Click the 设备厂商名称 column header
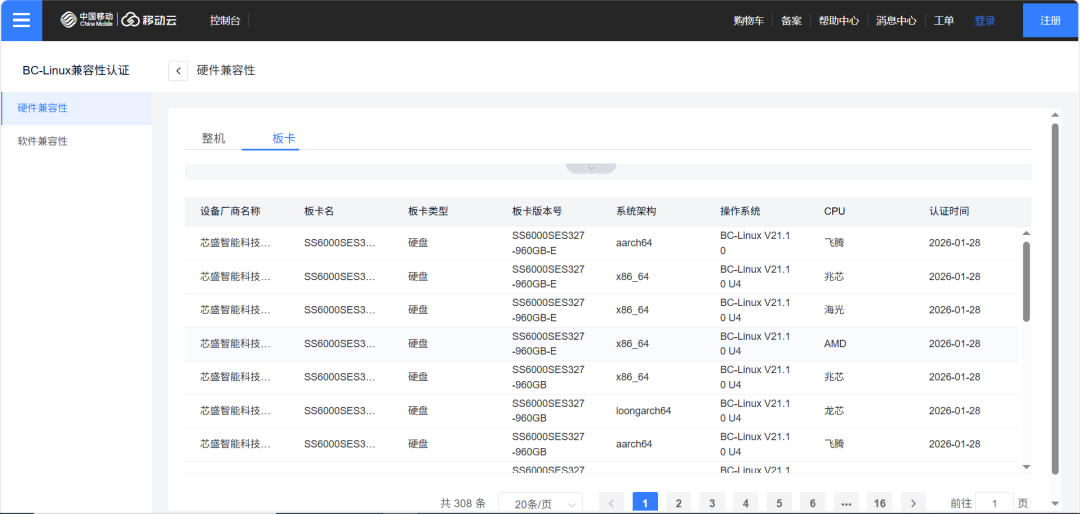The width and height of the screenshot is (1080, 514). 230,211
